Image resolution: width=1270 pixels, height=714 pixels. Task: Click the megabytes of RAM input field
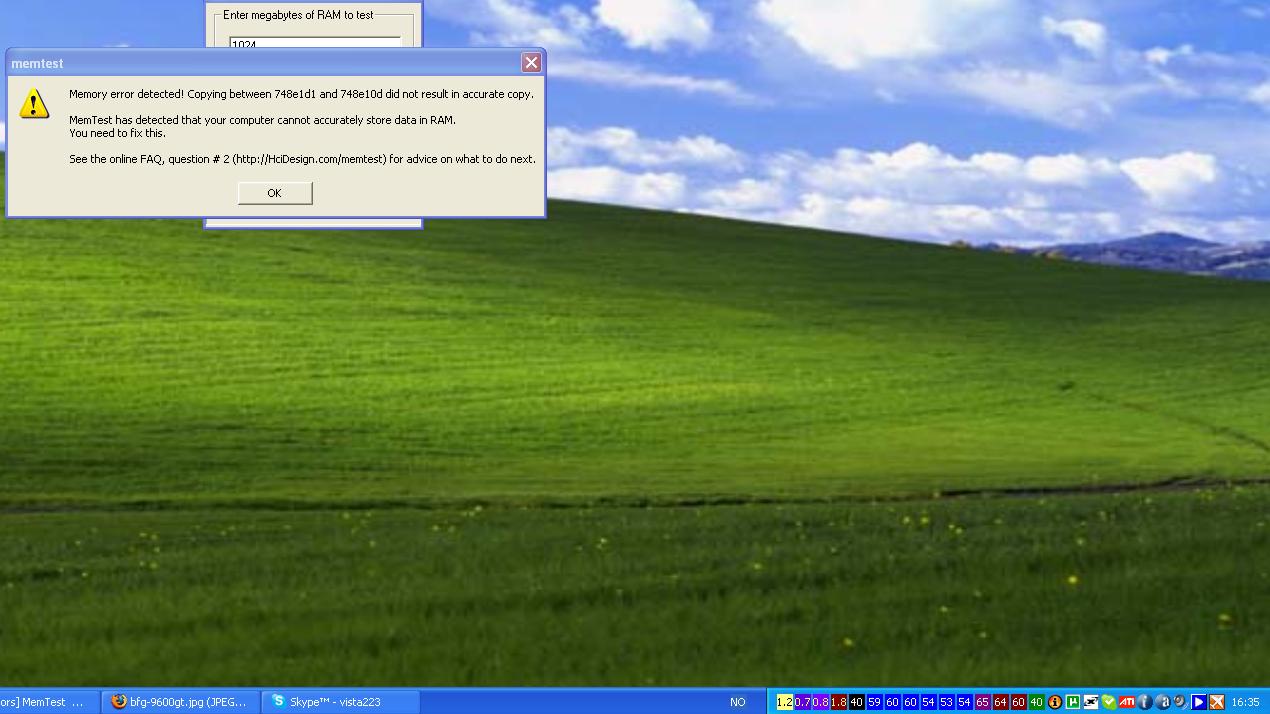click(x=315, y=43)
